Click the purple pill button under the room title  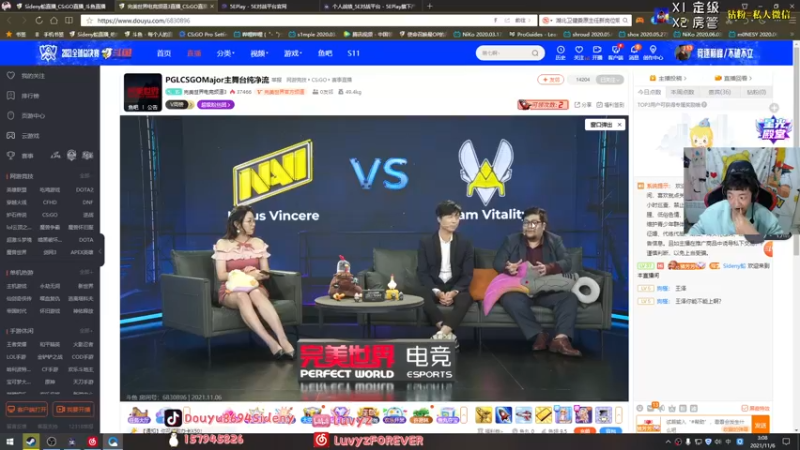pos(215,105)
